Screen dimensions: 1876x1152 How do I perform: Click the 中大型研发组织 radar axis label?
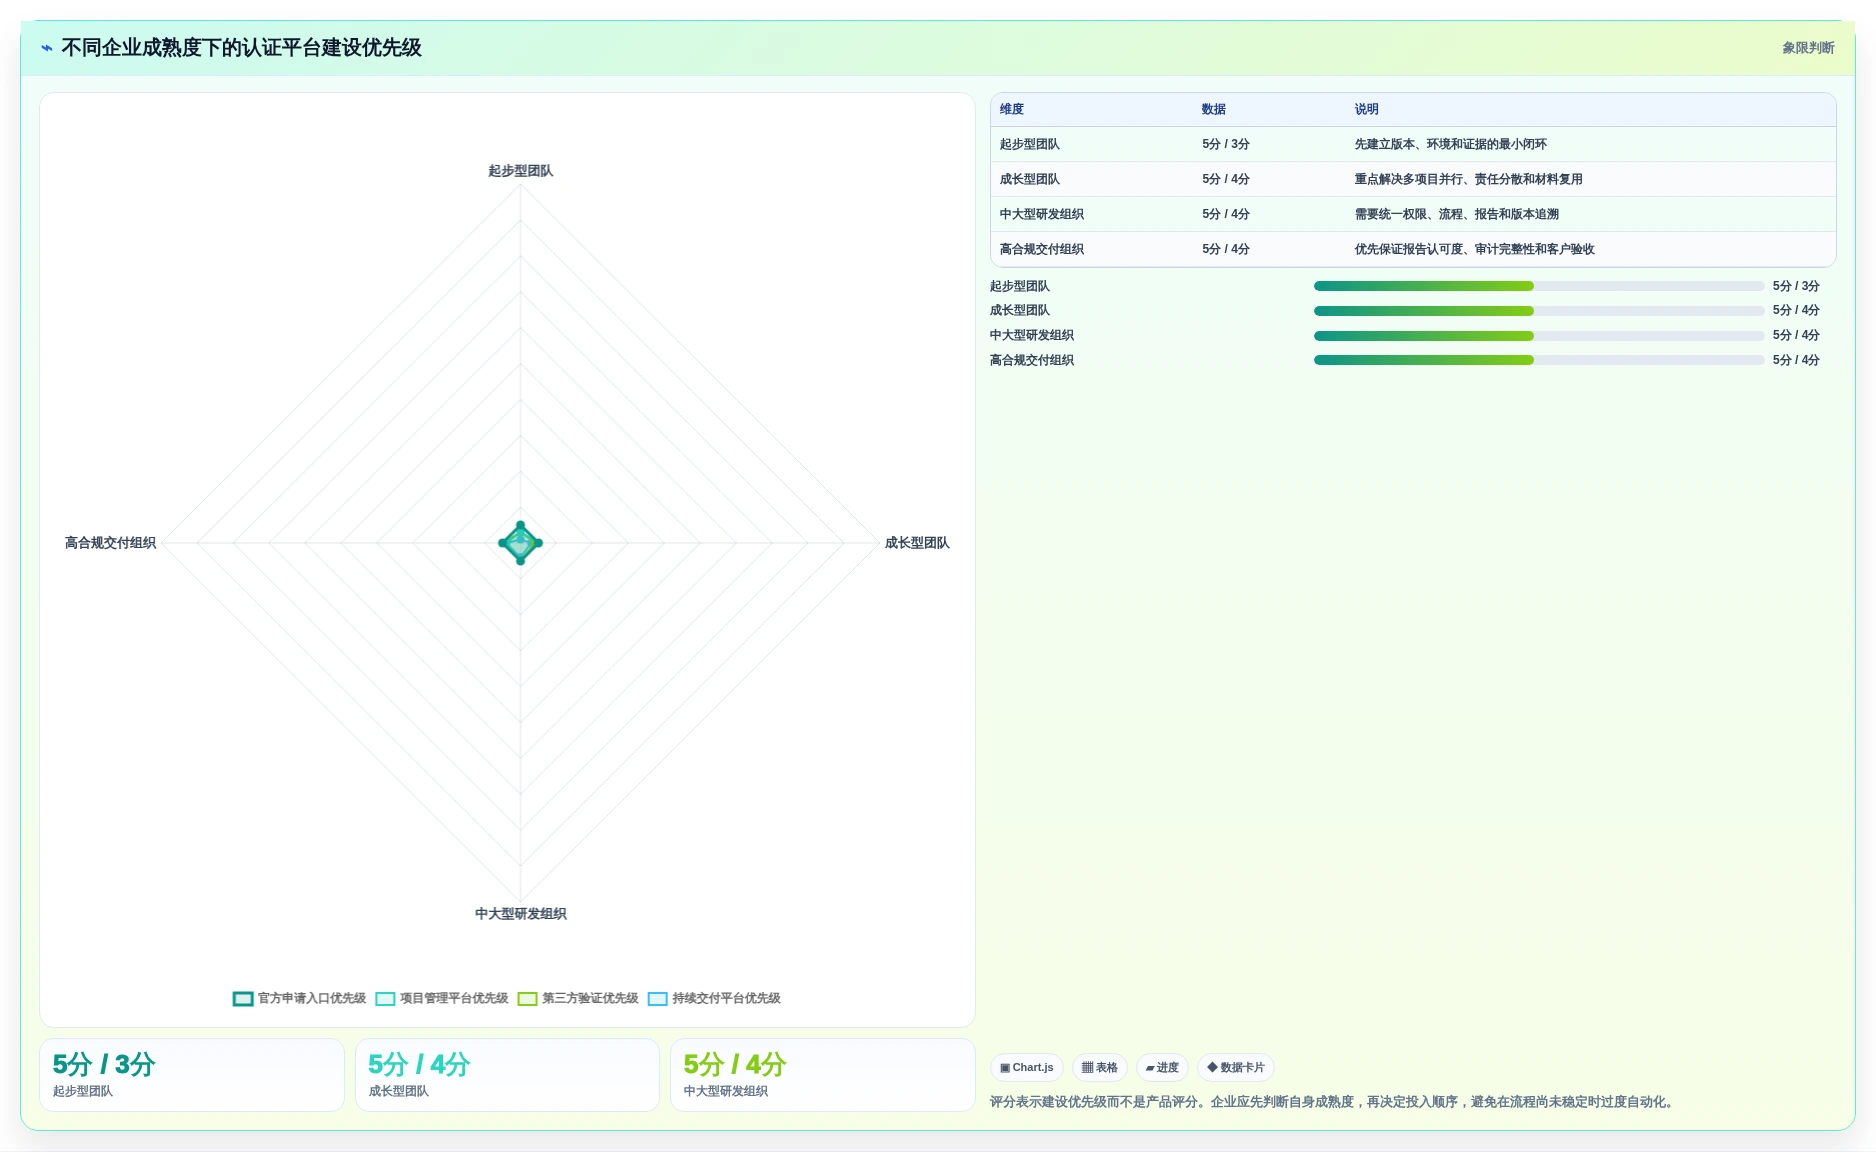520,914
